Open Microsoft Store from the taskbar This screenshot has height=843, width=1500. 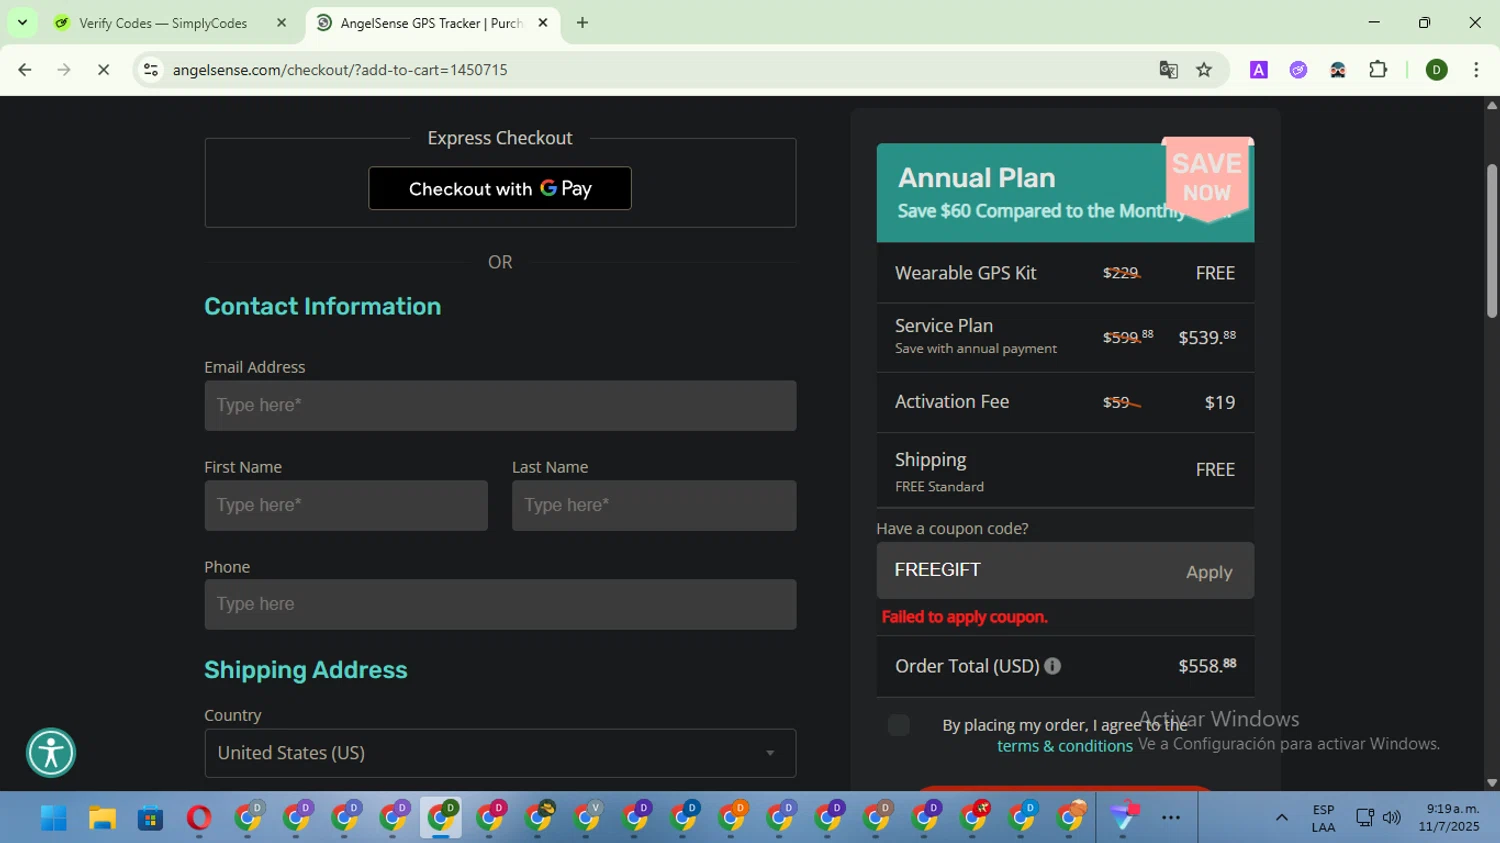click(150, 819)
